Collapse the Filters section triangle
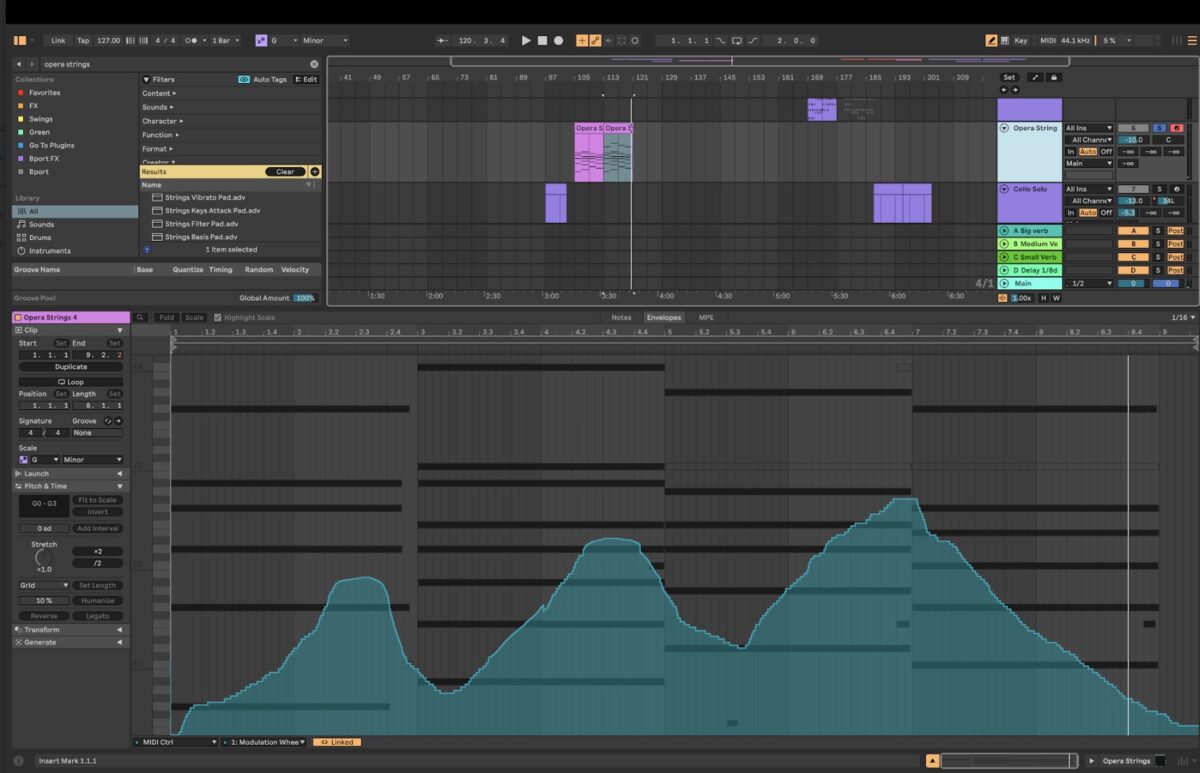The width and height of the screenshot is (1200, 773). click(x=146, y=79)
